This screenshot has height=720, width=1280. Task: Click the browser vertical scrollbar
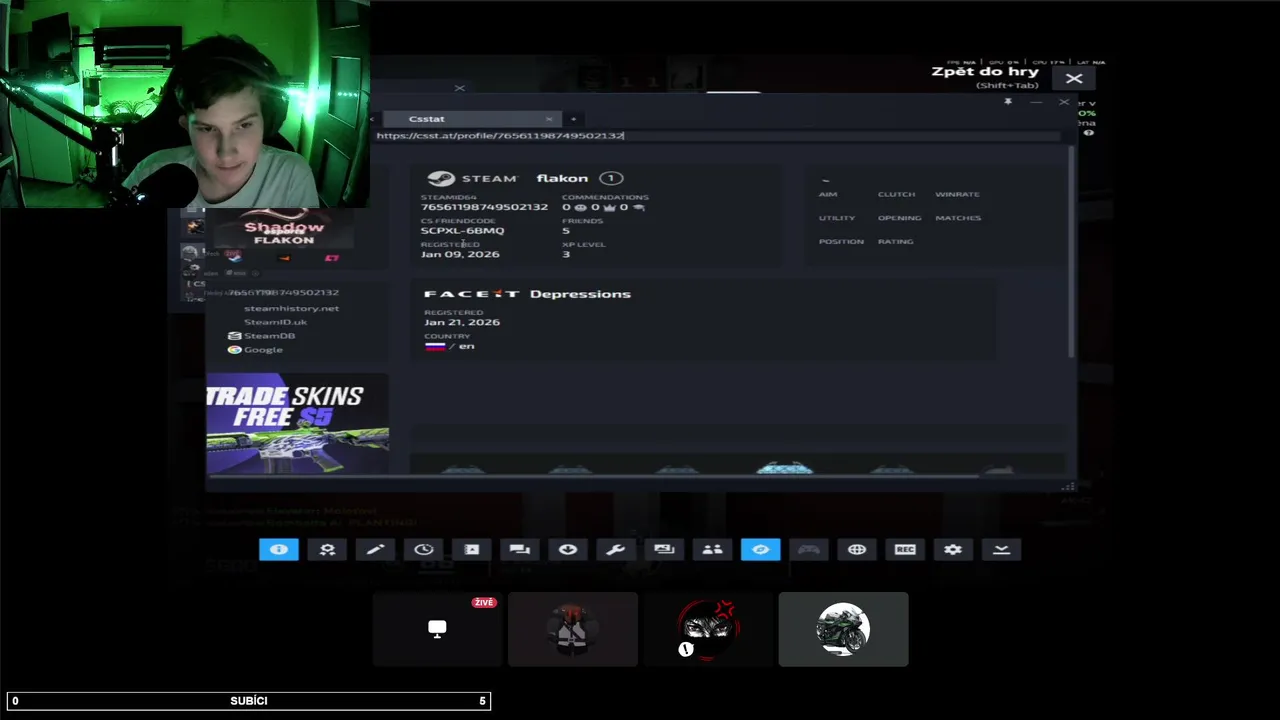1072,252
